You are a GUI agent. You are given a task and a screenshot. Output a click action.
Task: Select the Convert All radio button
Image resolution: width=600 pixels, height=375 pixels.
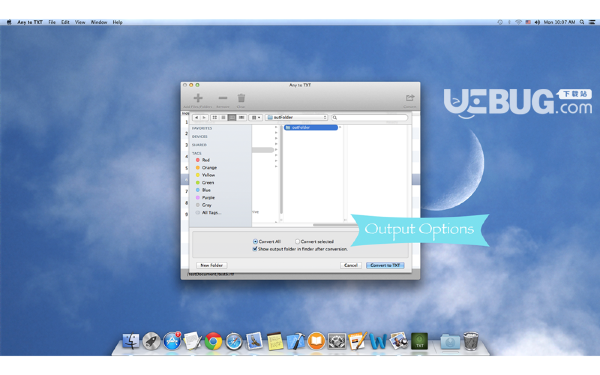click(x=255, y=241)
